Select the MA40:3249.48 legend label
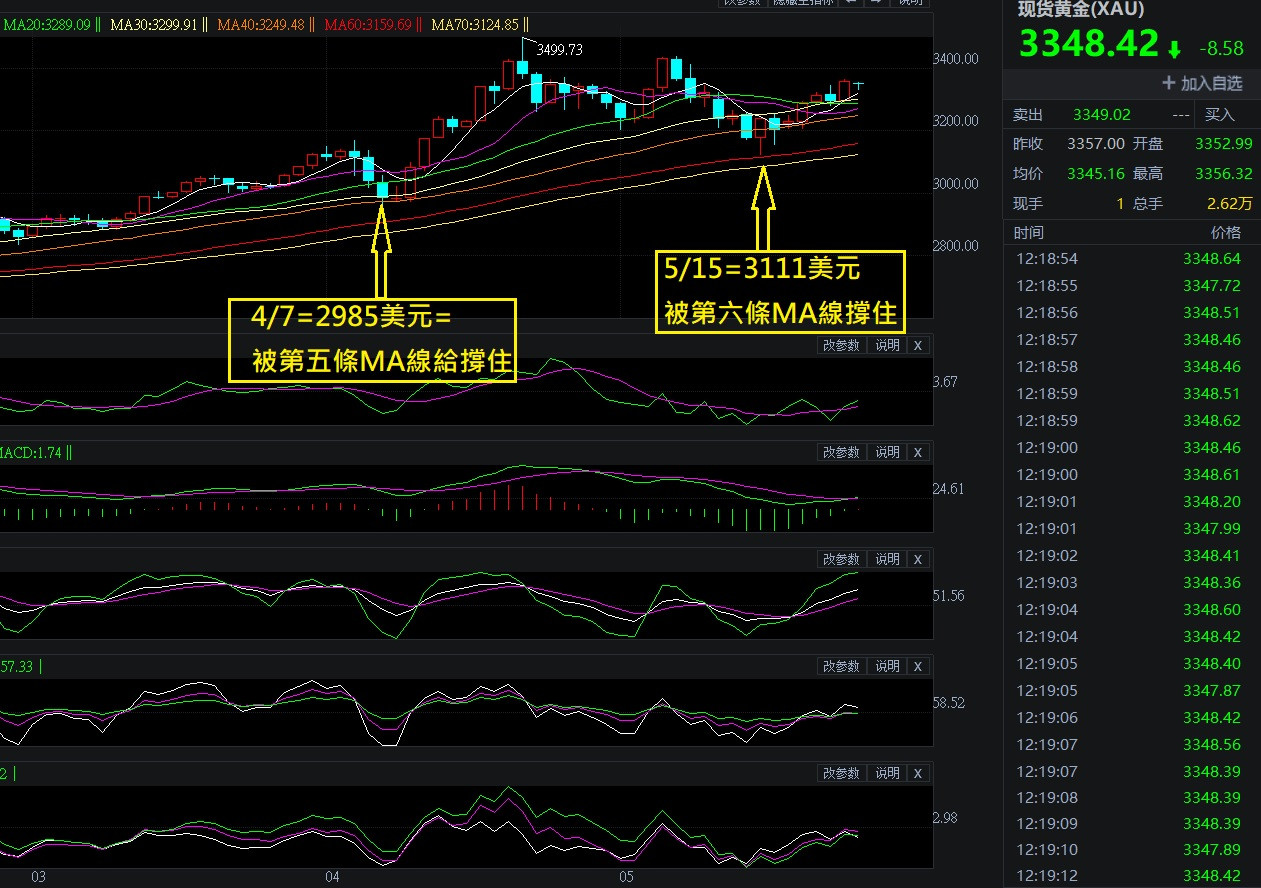 pos(262,24)
